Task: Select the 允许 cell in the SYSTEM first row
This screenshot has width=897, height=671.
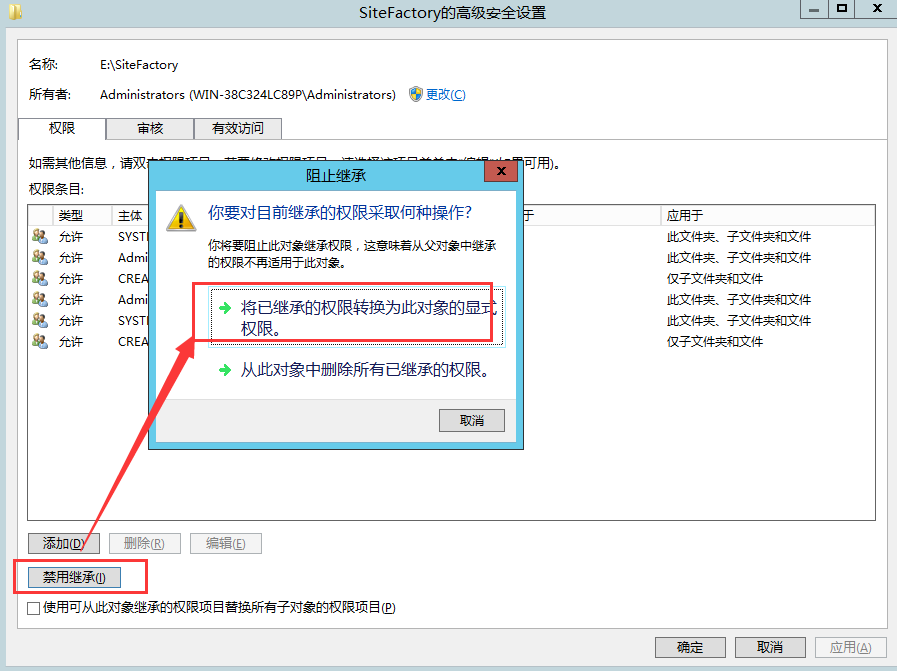Action: (71, 236)
